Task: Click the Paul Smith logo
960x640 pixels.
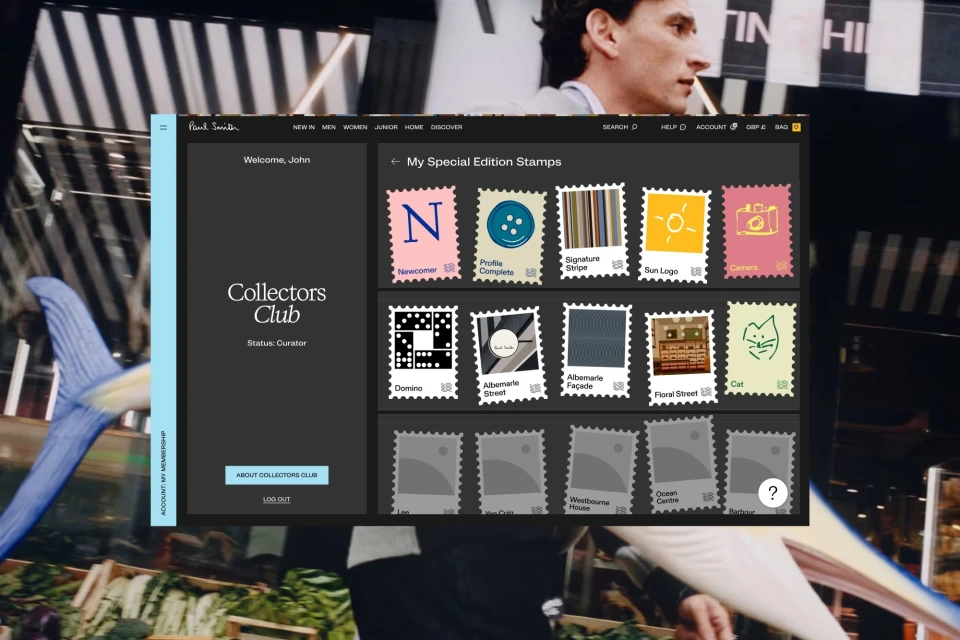Action: coord(214,127)
